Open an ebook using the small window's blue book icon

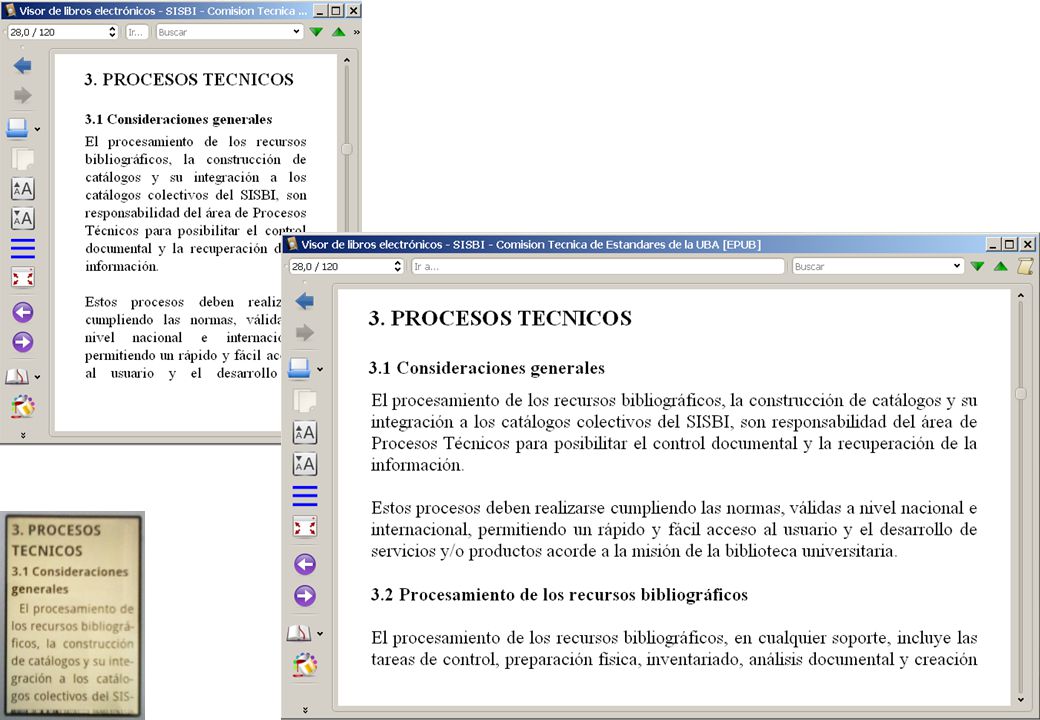17,128
